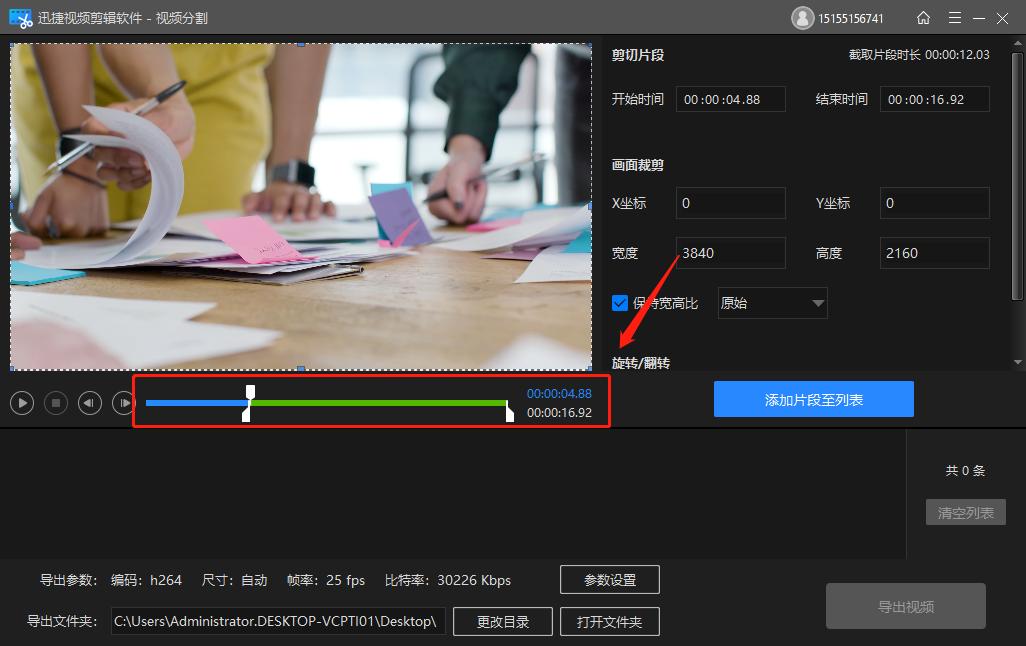Screen dimensions: 1026x646
Task: Open 参数设置 export settings
Action: (609, 580)
